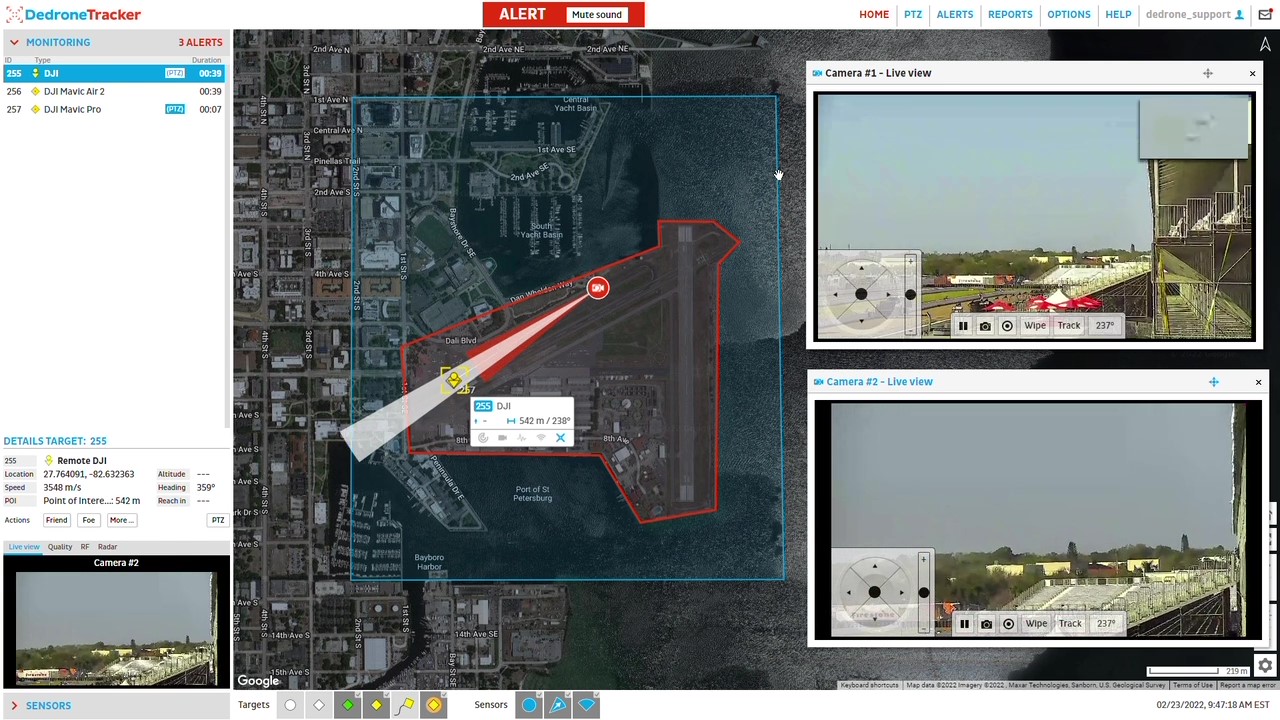The image size is (1280, 720).
Task: Select alert 255 DJI row
Action: click(x=112, y=73)
